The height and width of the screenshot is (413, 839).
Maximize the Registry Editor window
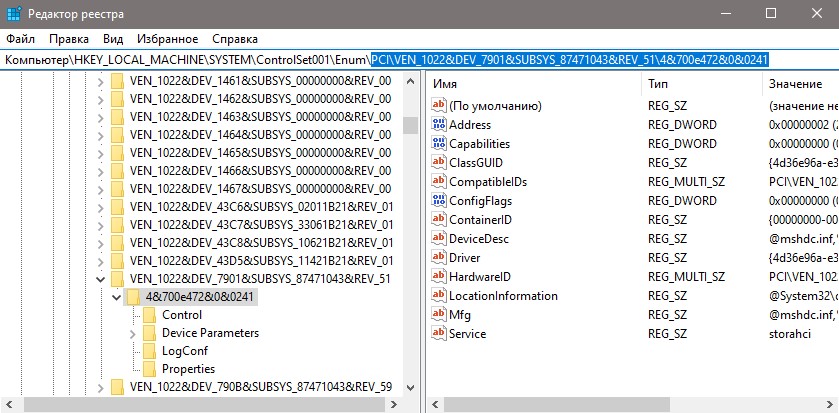pyautogui.click(x=771, y=13)
